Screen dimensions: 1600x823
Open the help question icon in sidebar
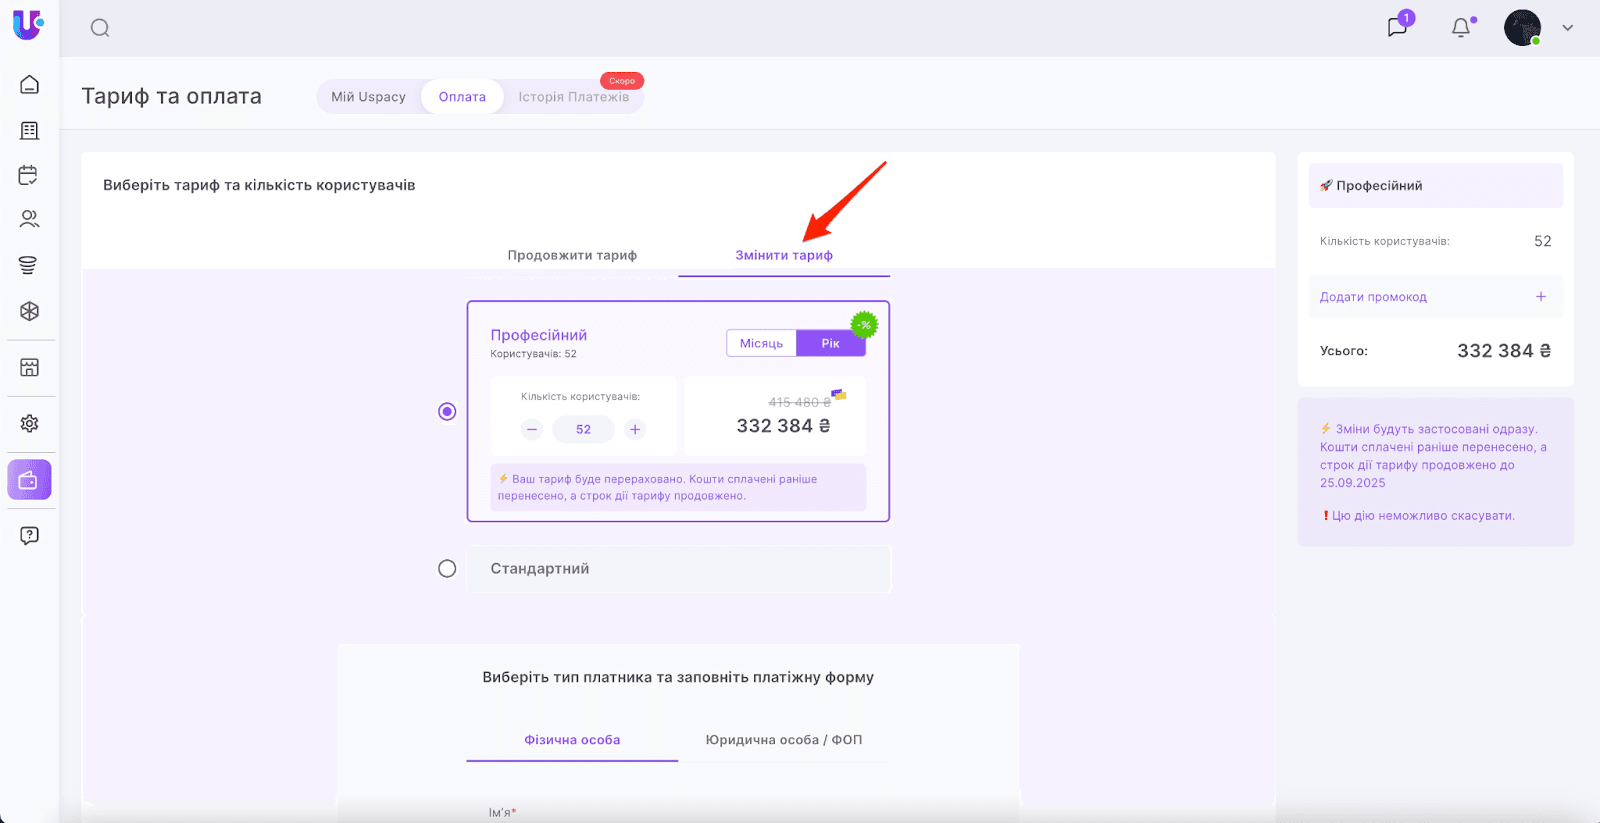click(x=30, y=536)
